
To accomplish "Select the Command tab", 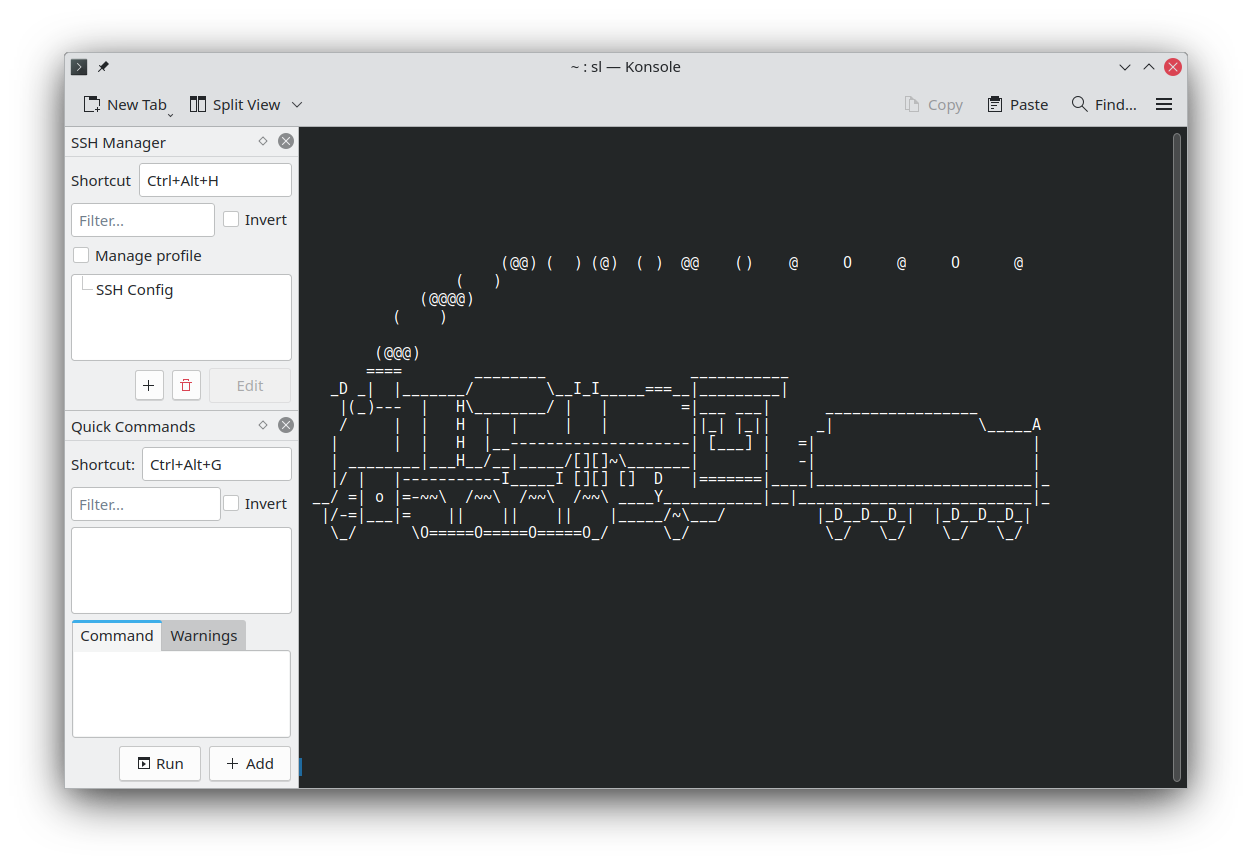I will click(x=116, y=635).
